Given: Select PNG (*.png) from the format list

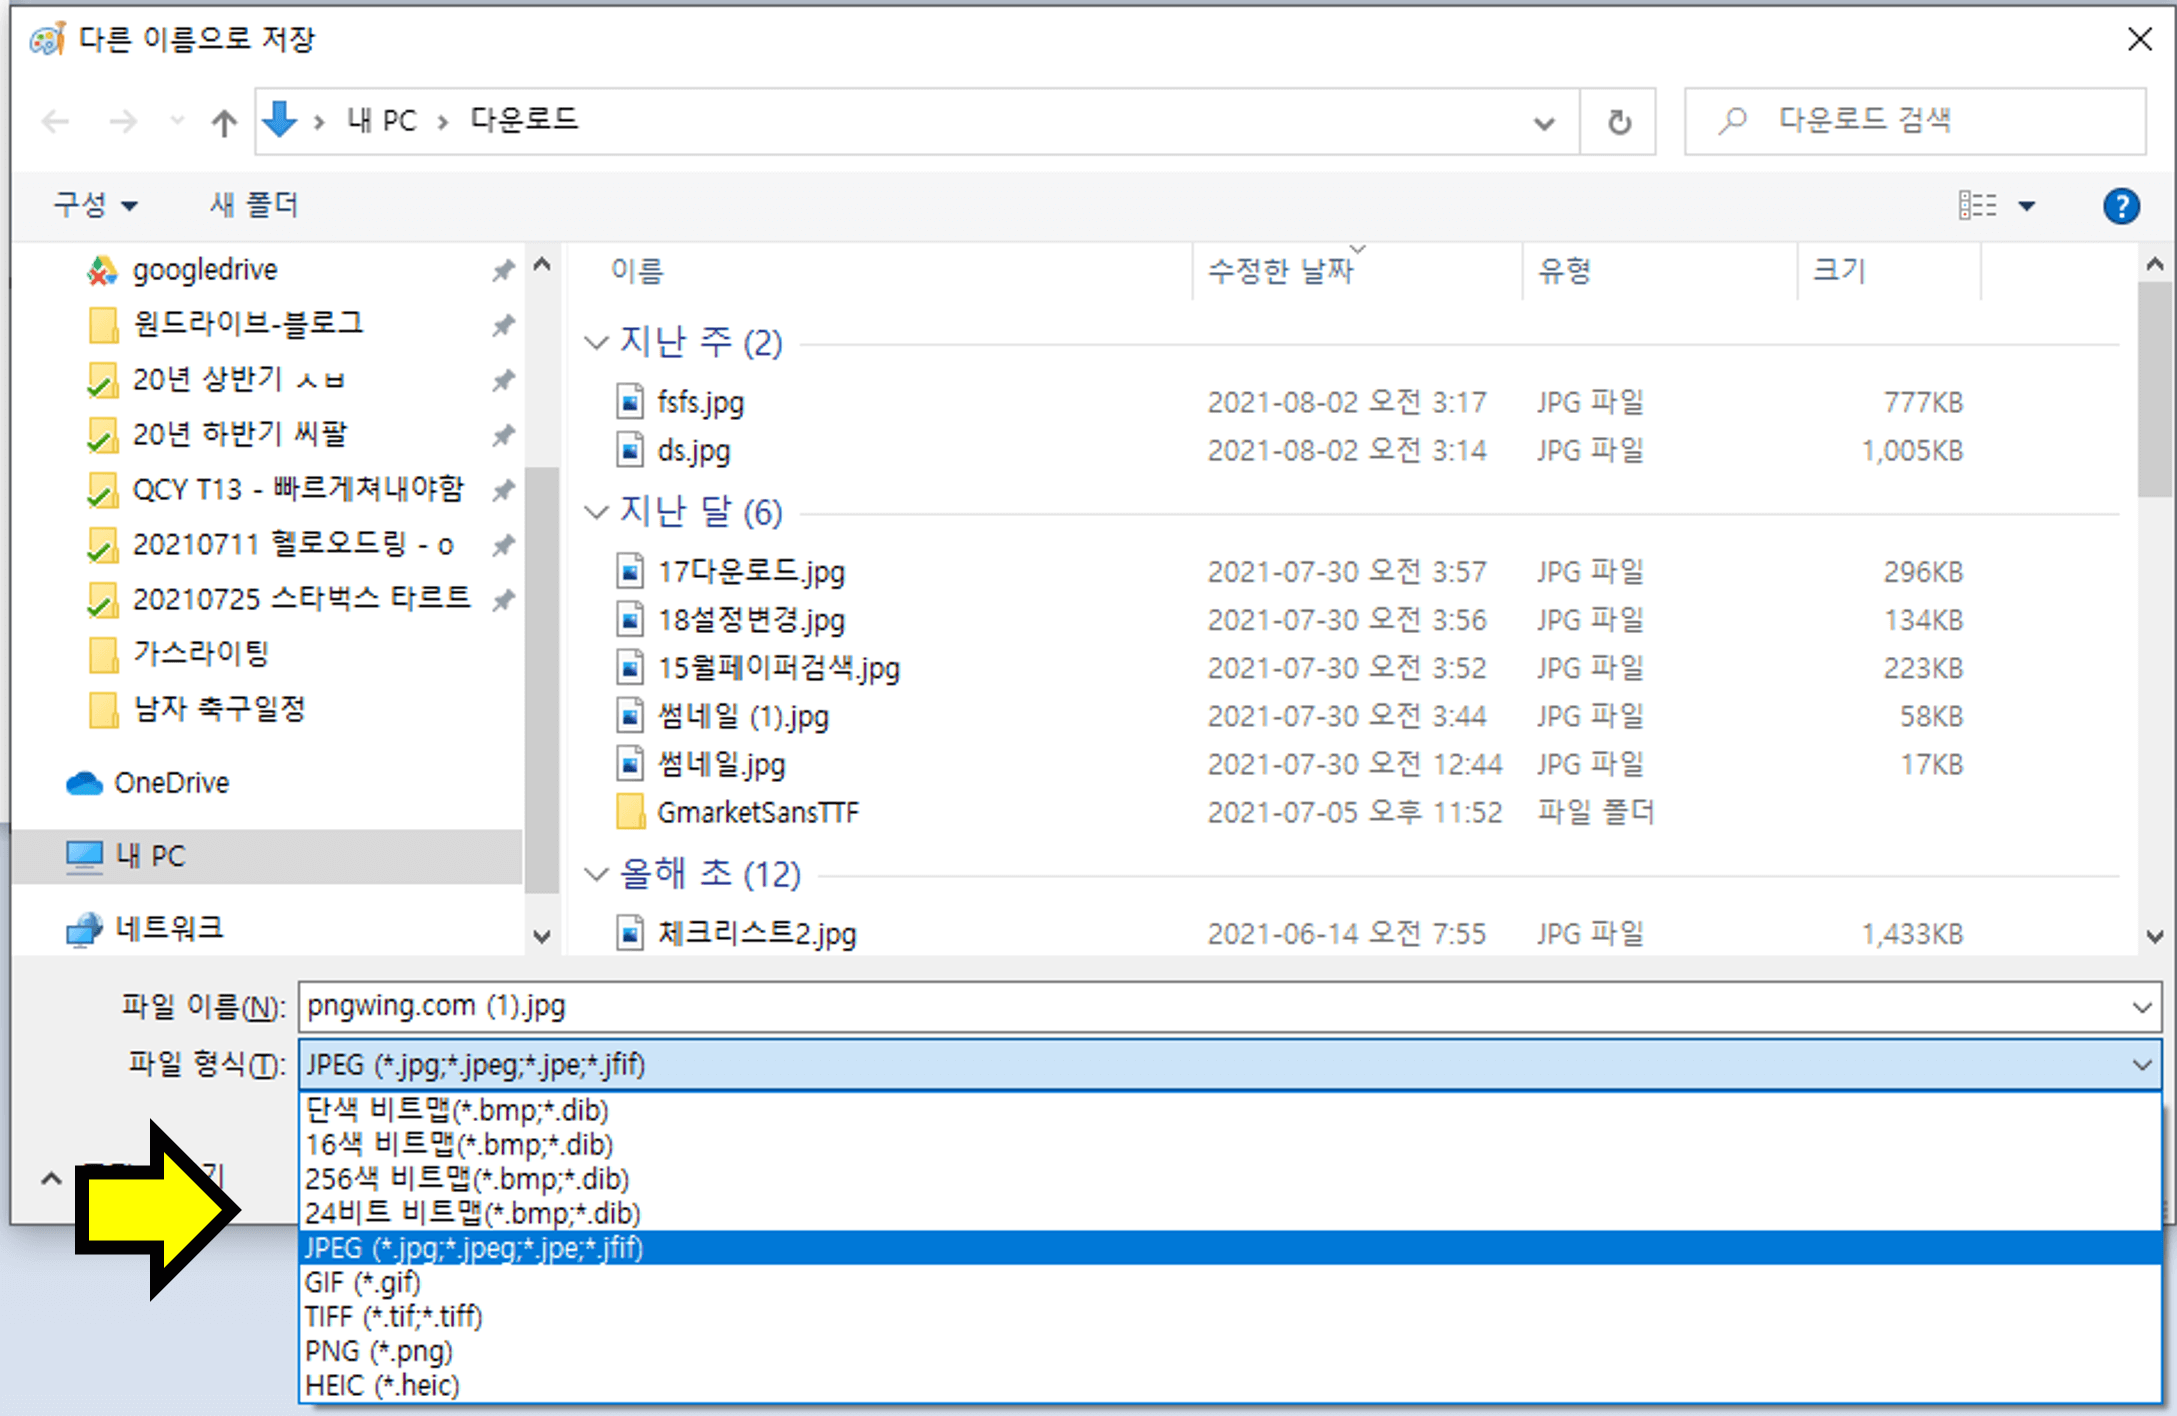Looking at the screenshot, I should (378, 1351).
